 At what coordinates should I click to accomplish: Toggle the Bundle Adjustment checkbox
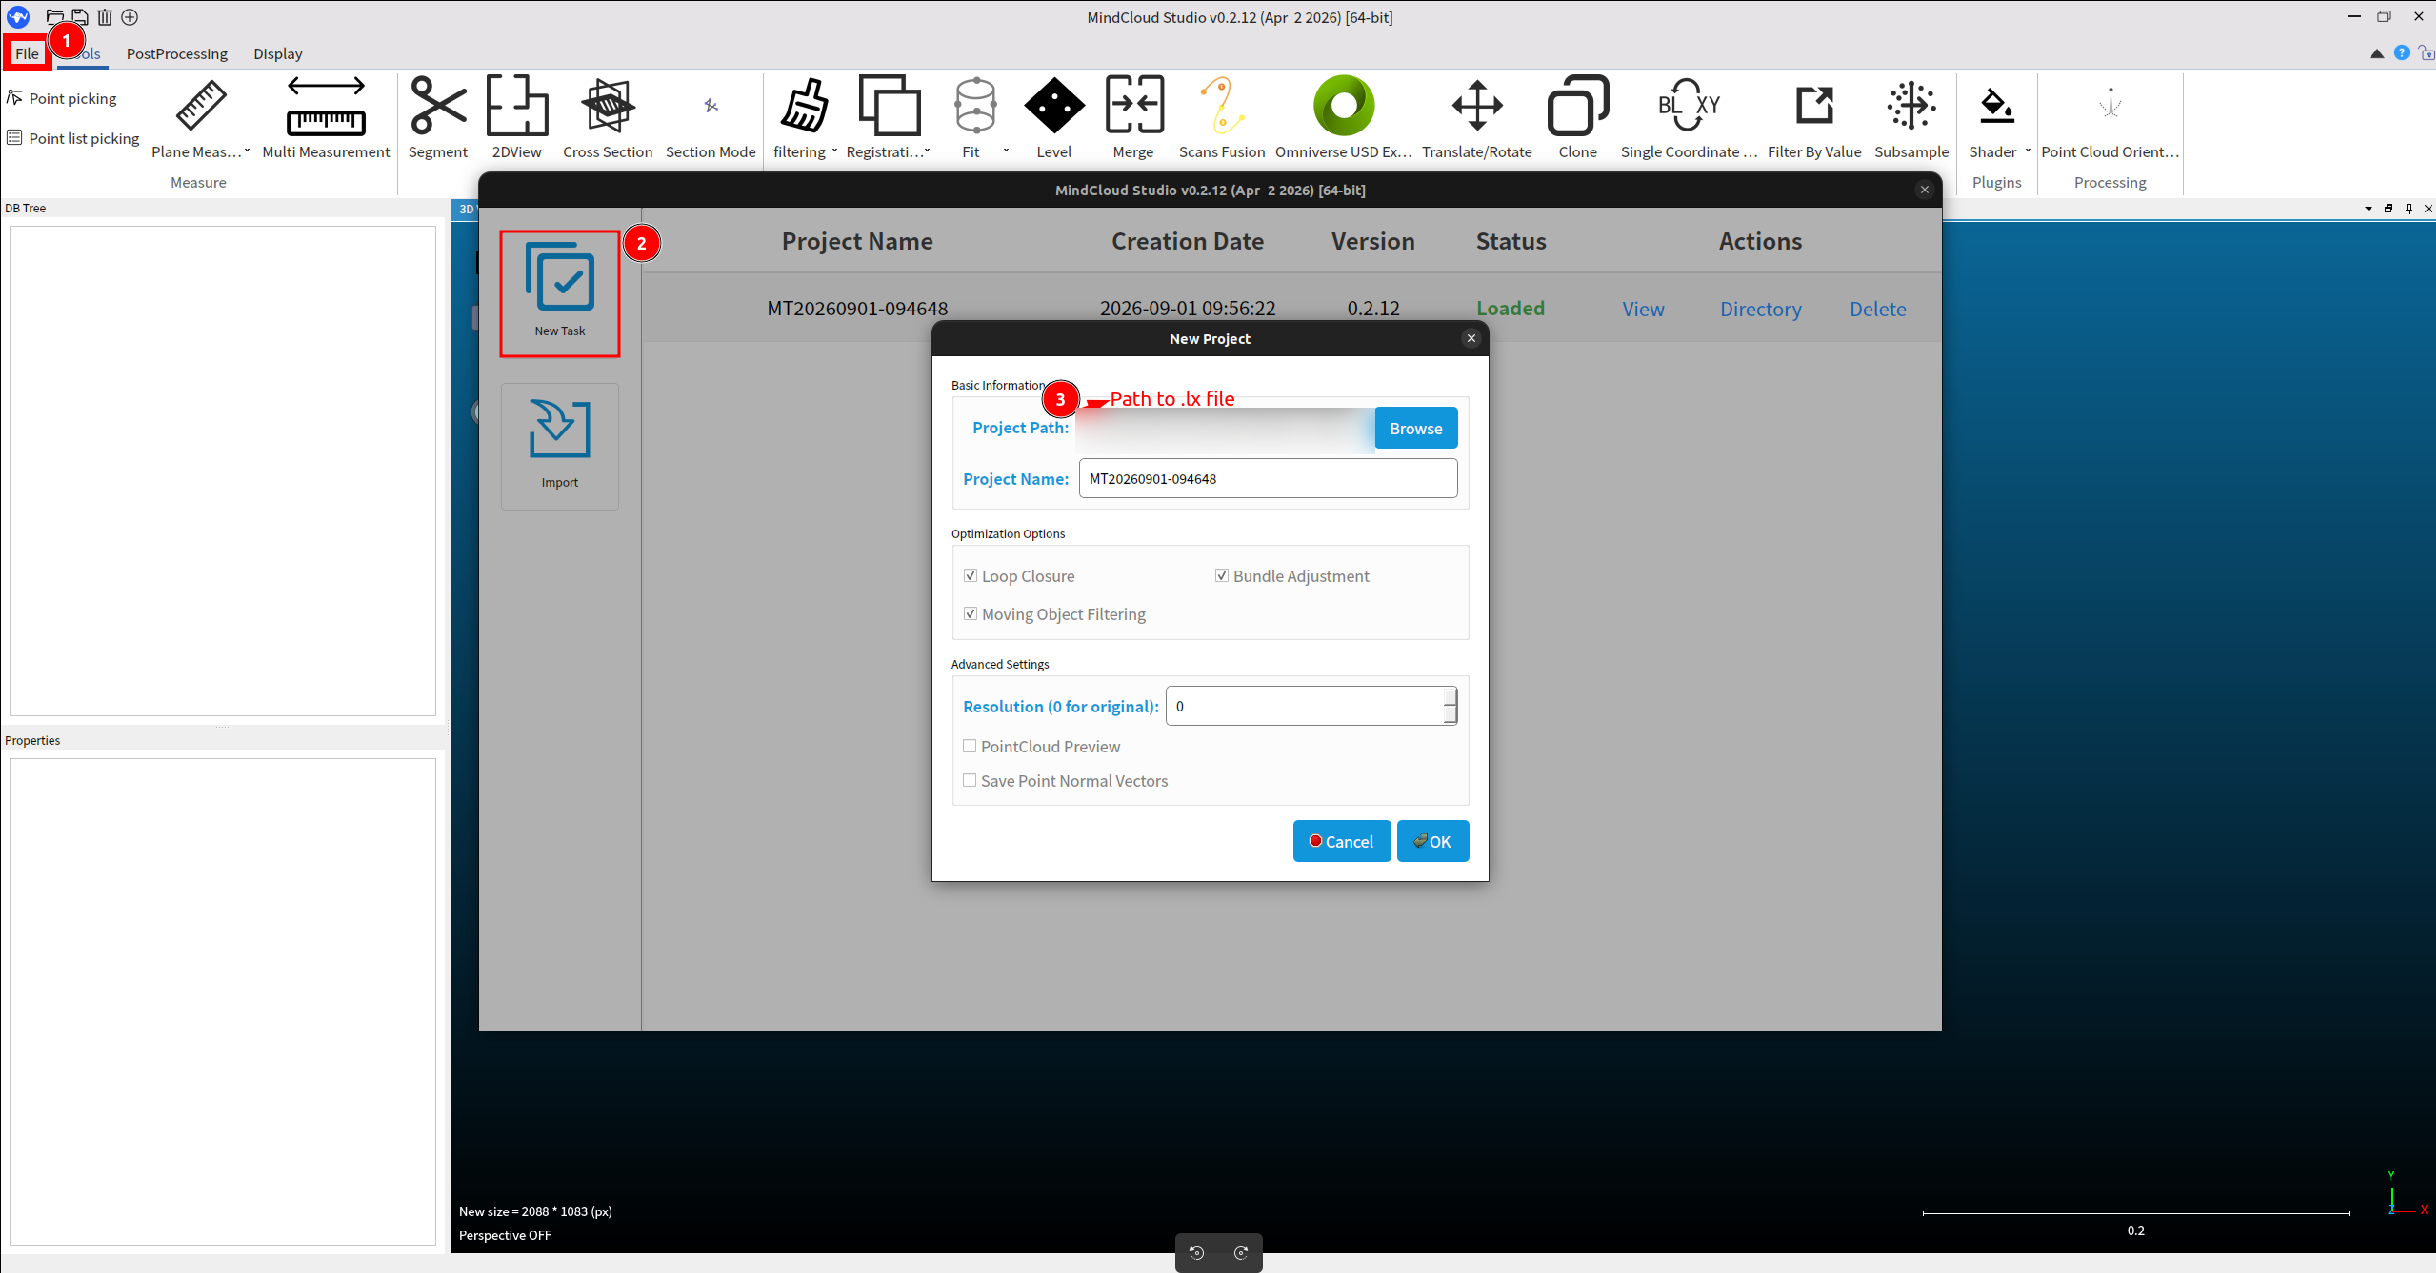point(1221,575)
